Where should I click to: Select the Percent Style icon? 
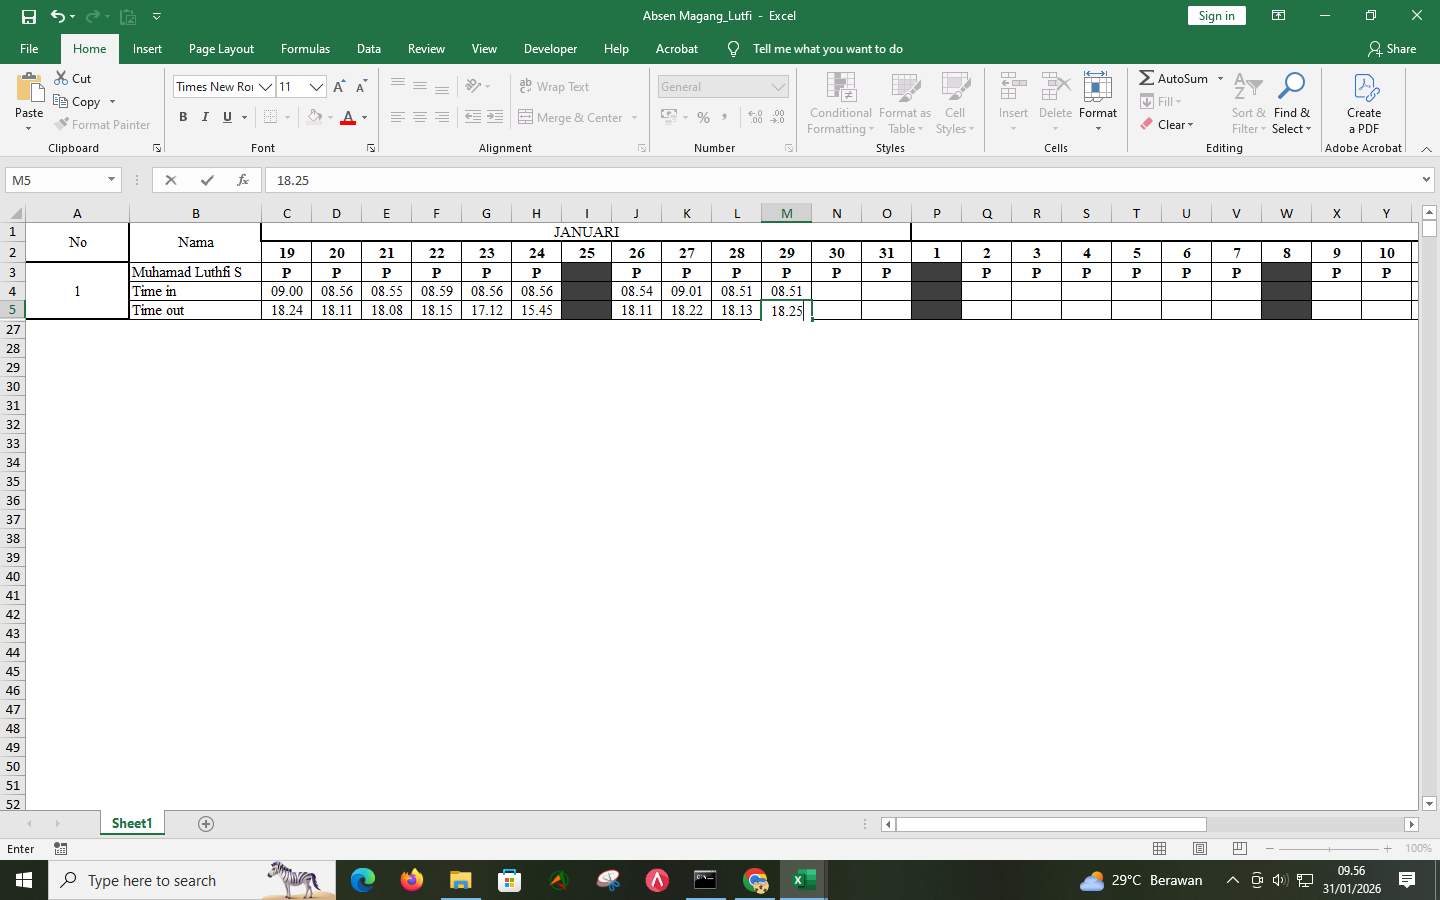click(703, 117)
